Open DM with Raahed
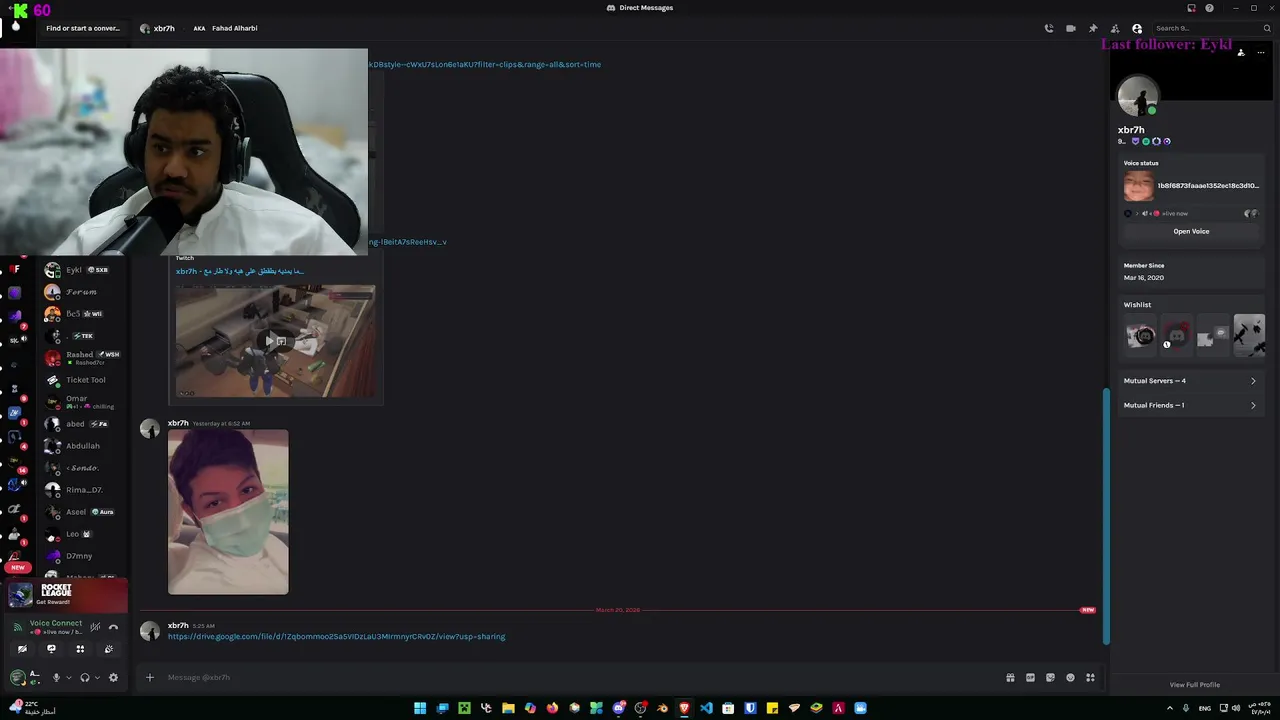Viewport: 1280px width, 720px height. click(84, 358)
